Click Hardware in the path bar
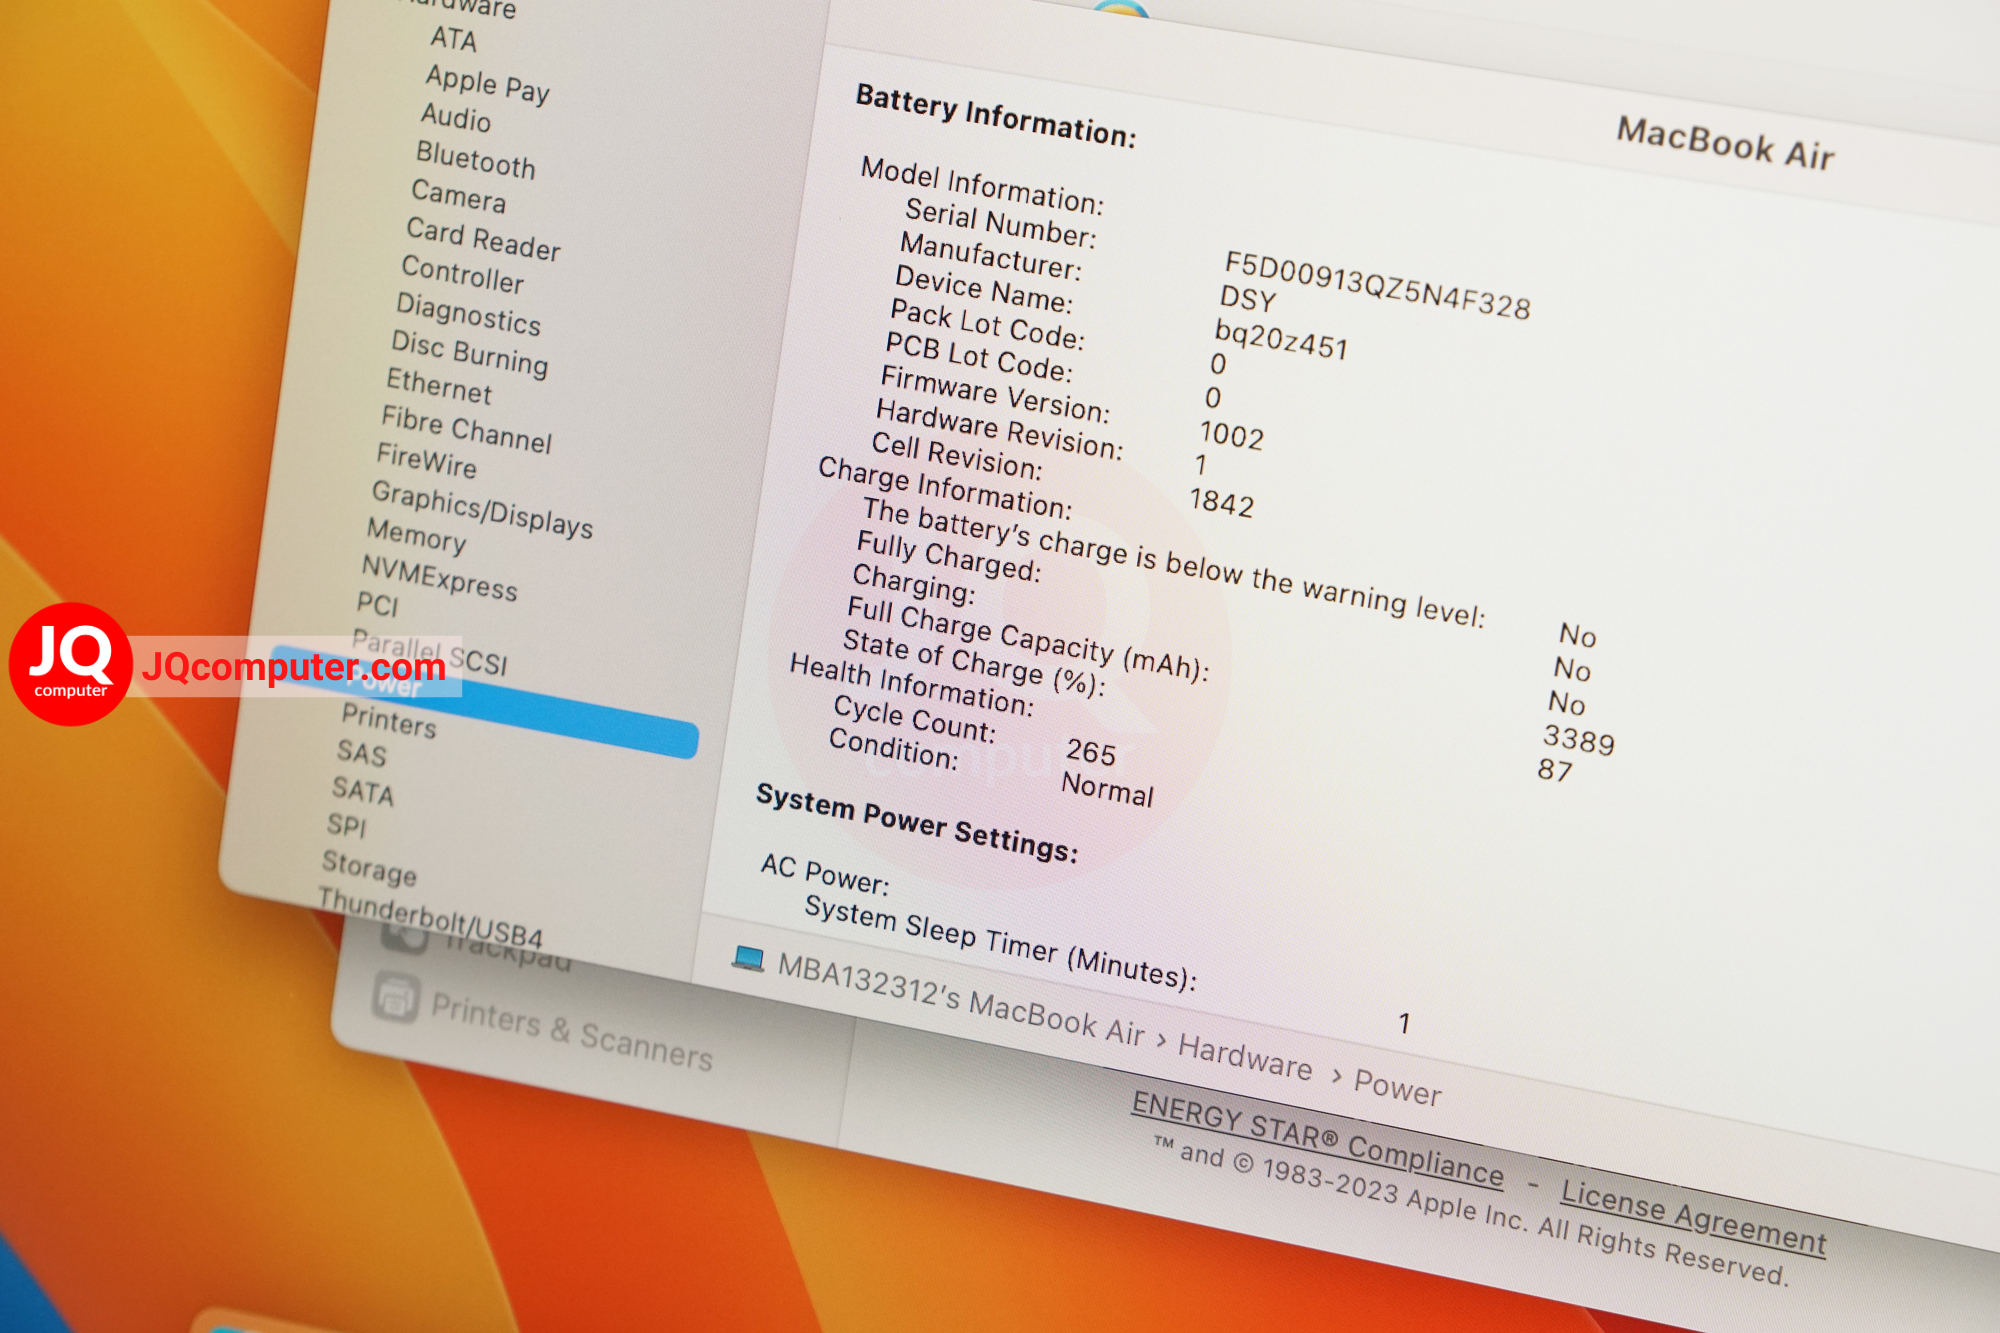This screenshot has height=1333, width=2000. (1246, 1057)
